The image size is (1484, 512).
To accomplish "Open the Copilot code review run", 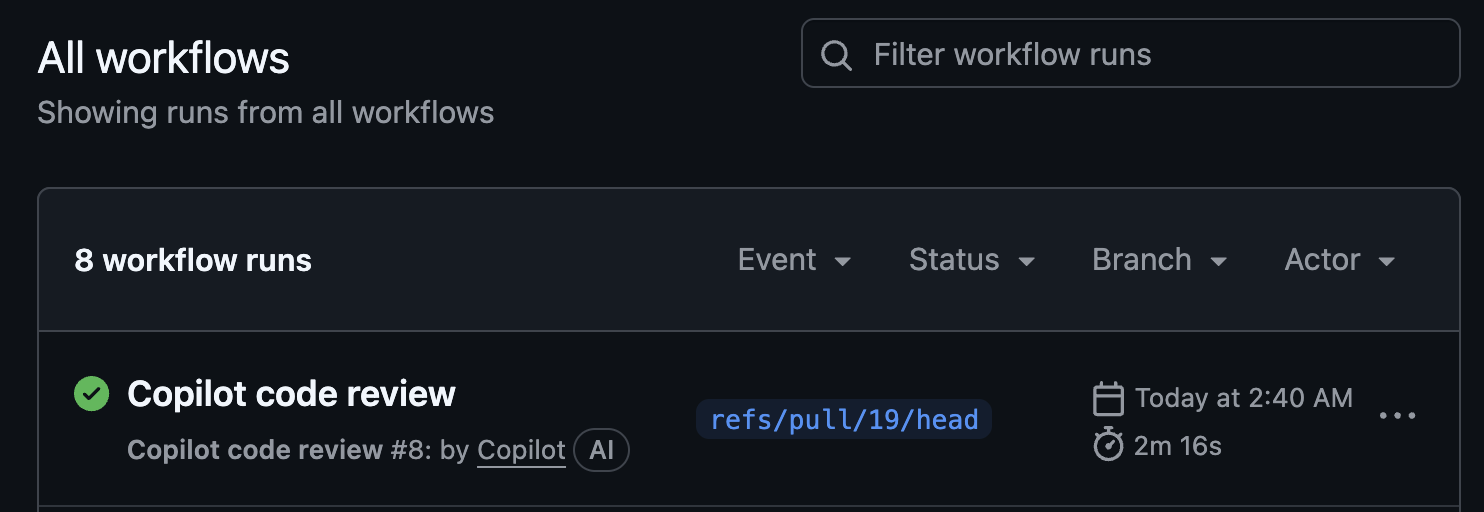I will pos(291,394).
